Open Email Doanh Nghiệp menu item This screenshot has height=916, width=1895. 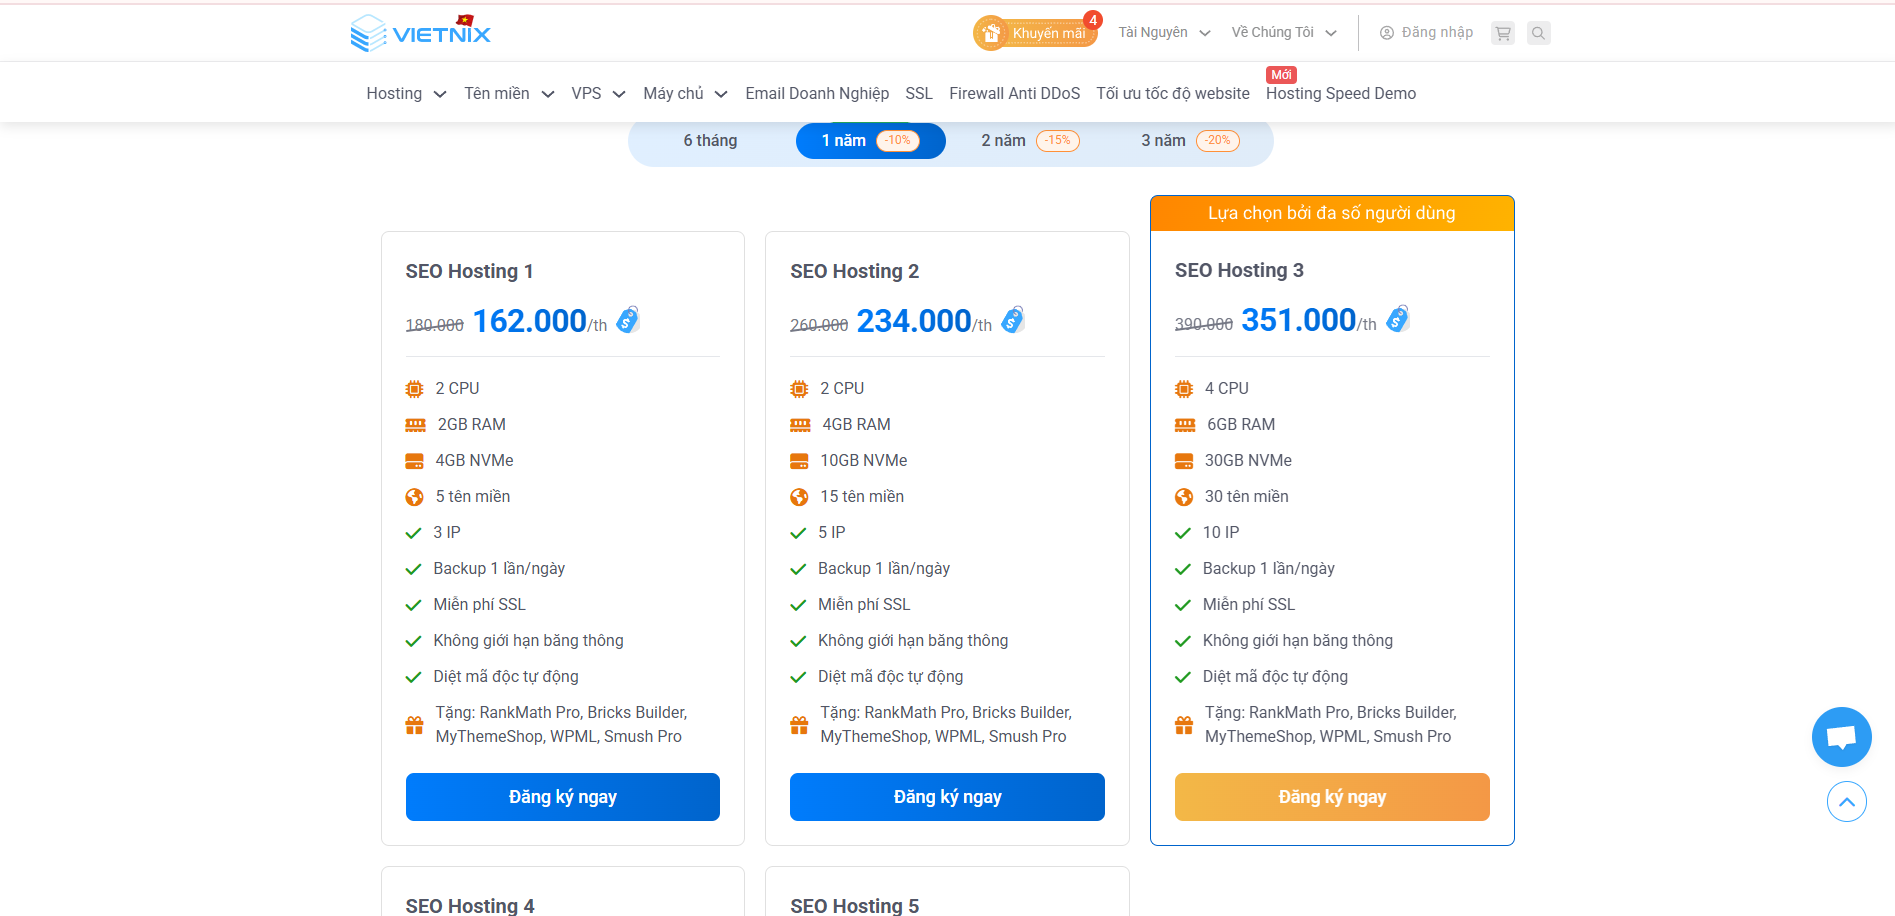click(x=817, y=93)
